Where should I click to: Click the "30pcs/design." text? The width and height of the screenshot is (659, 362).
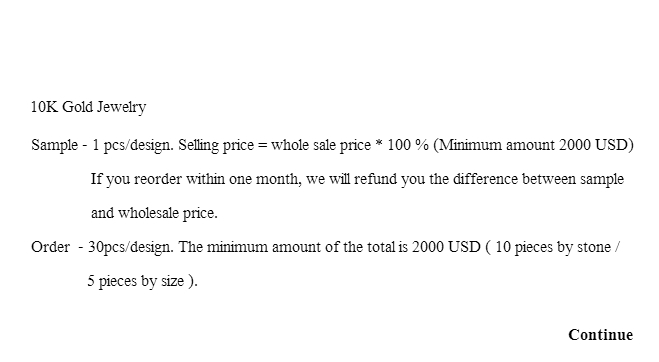[130, 247]
